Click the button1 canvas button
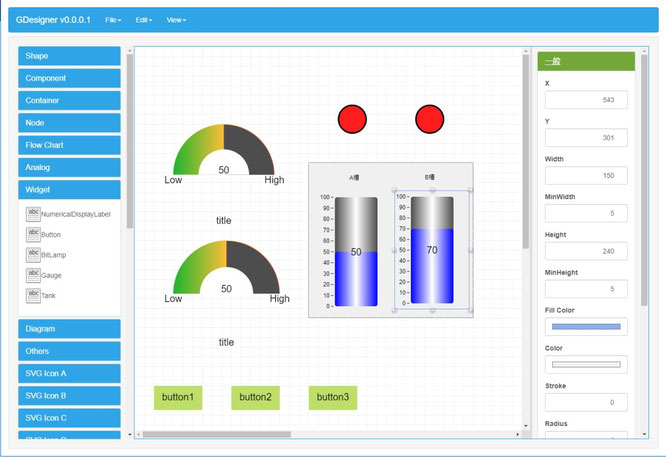Viewport: 666px width, 457px height. [177, 397]
